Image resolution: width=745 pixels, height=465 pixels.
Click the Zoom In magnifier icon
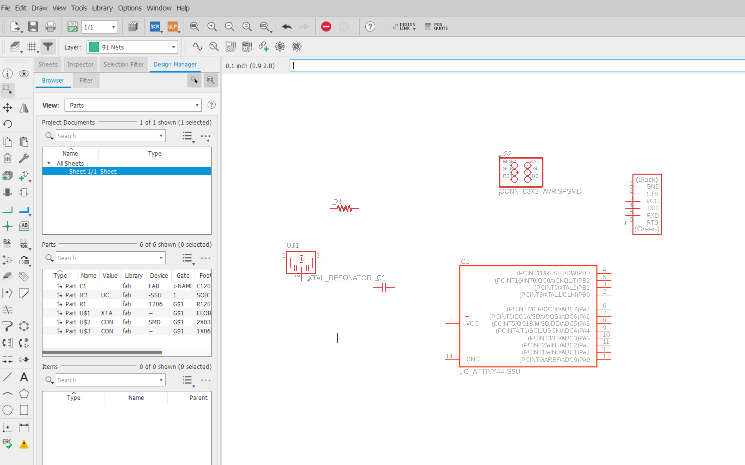212,27
